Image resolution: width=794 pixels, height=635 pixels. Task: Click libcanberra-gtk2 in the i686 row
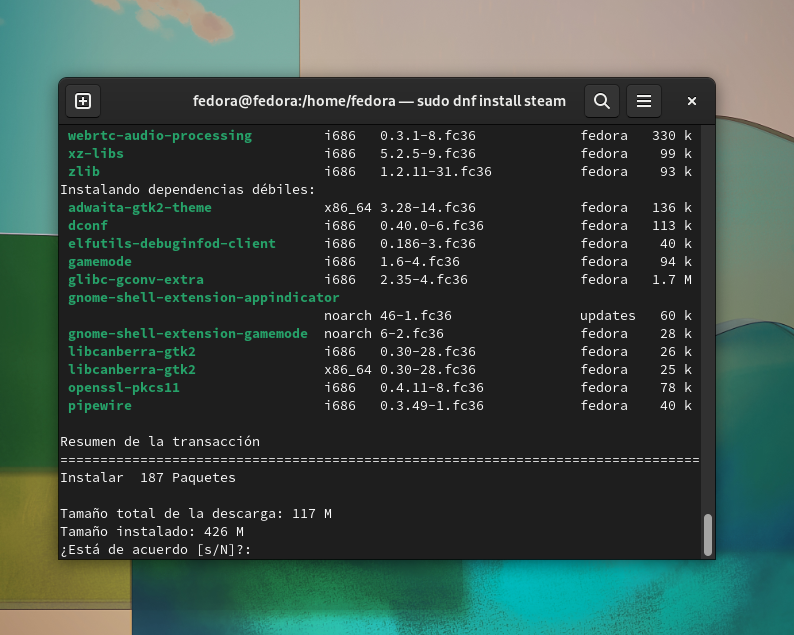coord(132,351)
